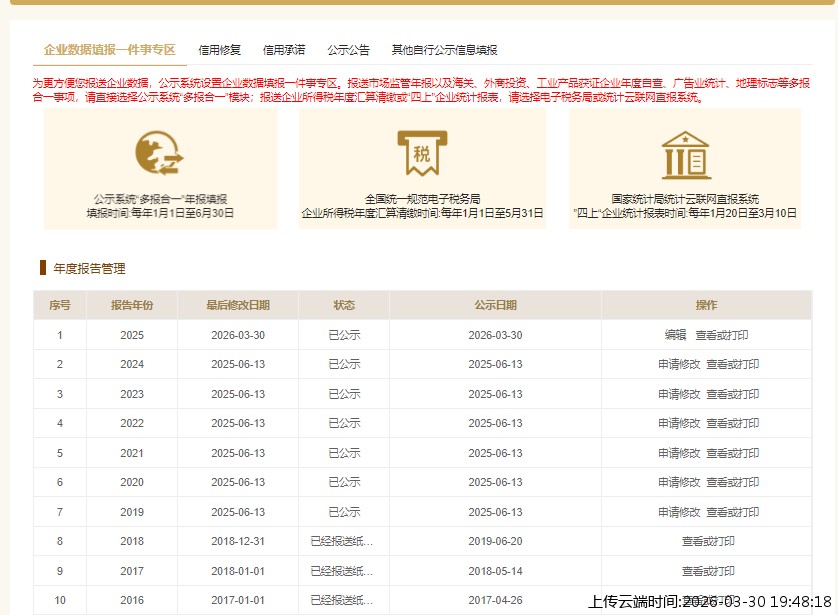Screen dimensions: 838x615
Task: Click 申请修改 for the 2020 report
Action: [679, 482]
